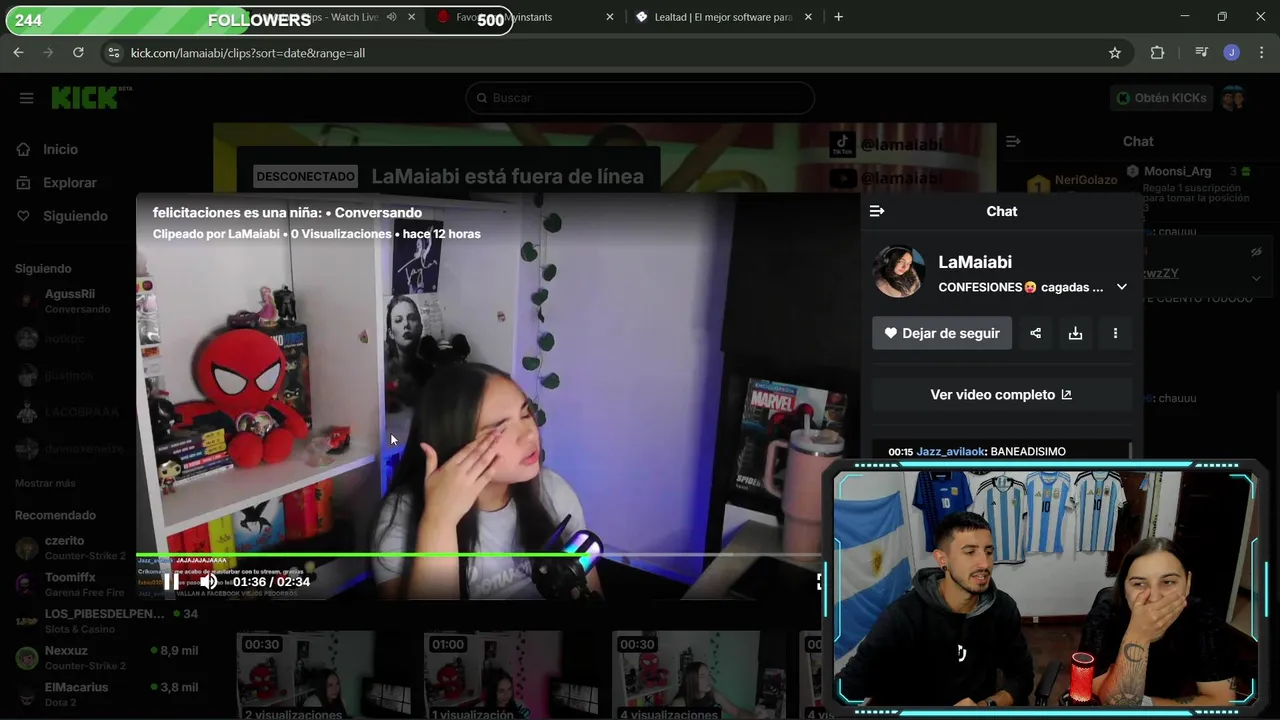The height and width of the screenshot is (720, 1280).
Task: Open Chrome media controls icon
Action: coord(1201,53)
